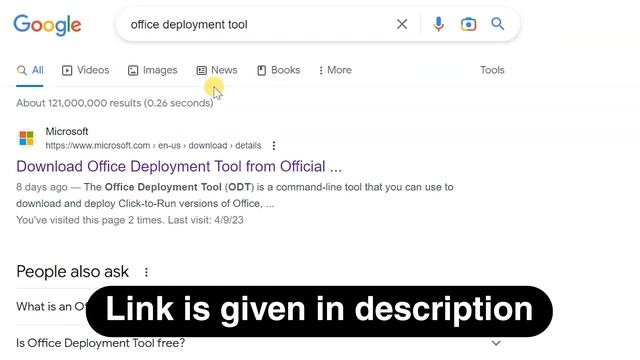The width and height of the screenshot is (640, 360).
Task: Click the 'You've visited this page 2 times' note
Action: pyautogui.click(x=130, y=220)
